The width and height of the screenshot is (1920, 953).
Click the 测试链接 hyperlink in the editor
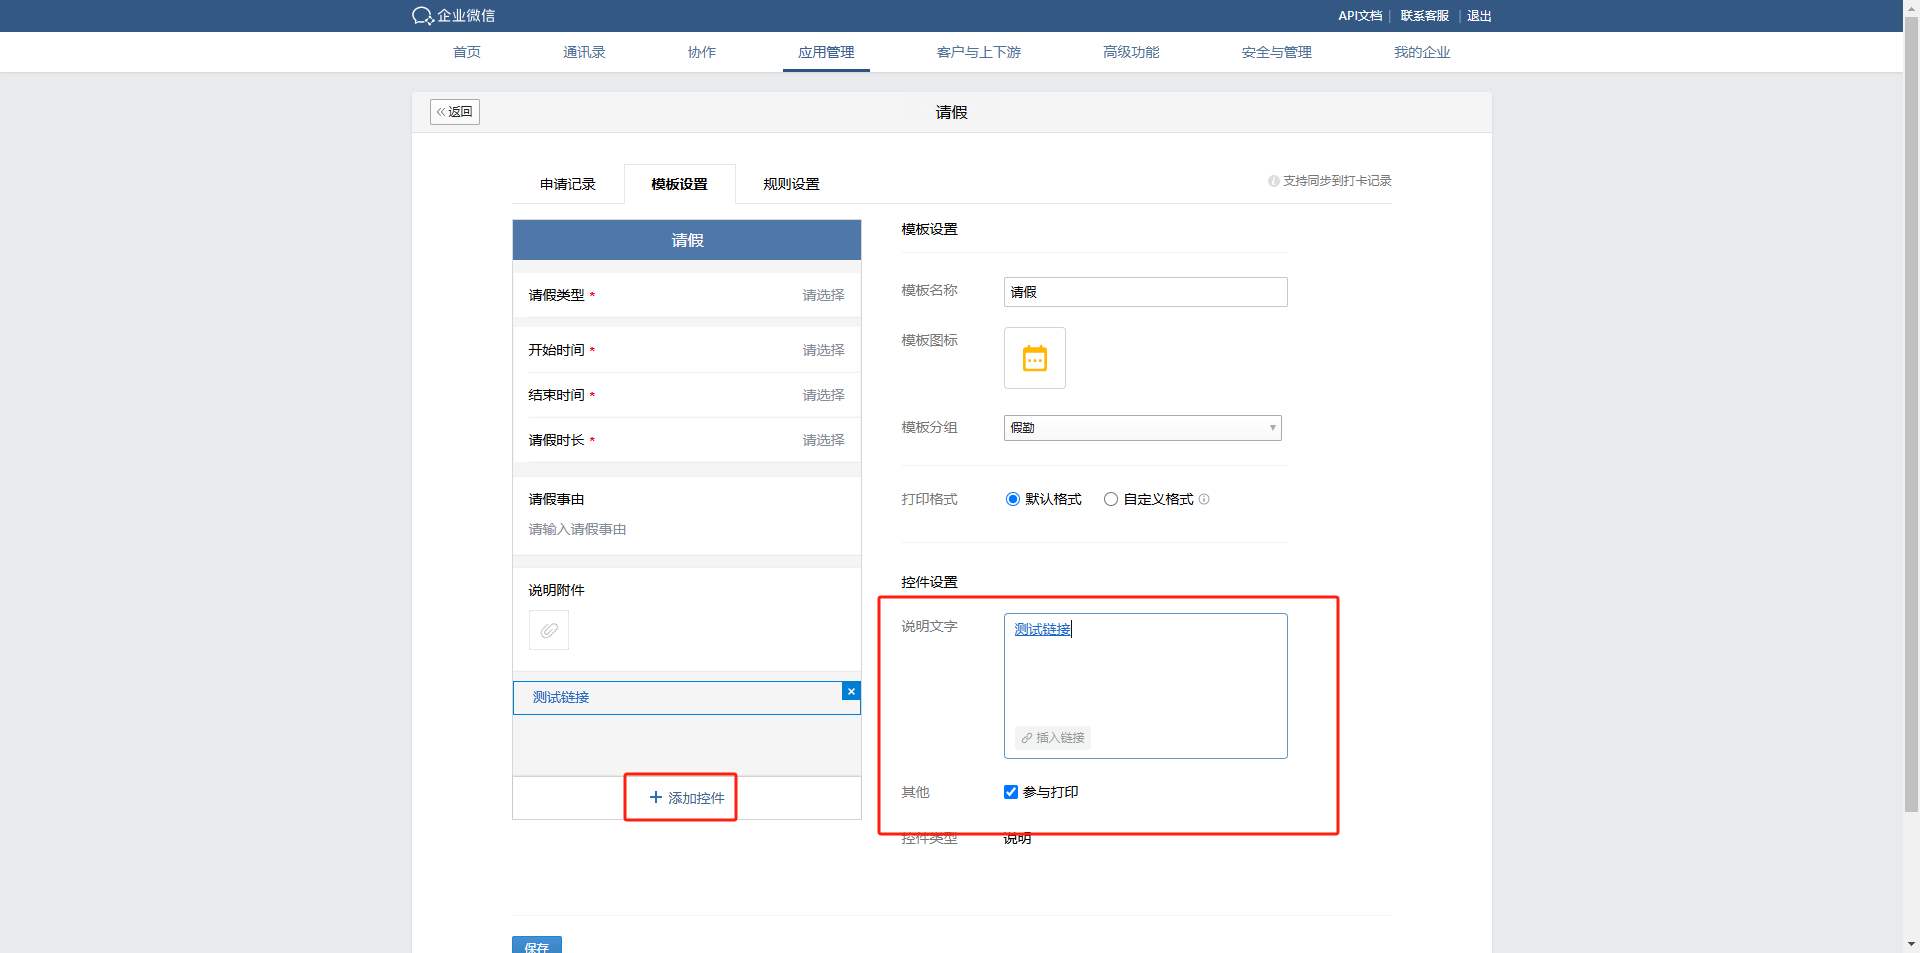click(1042, 629)
